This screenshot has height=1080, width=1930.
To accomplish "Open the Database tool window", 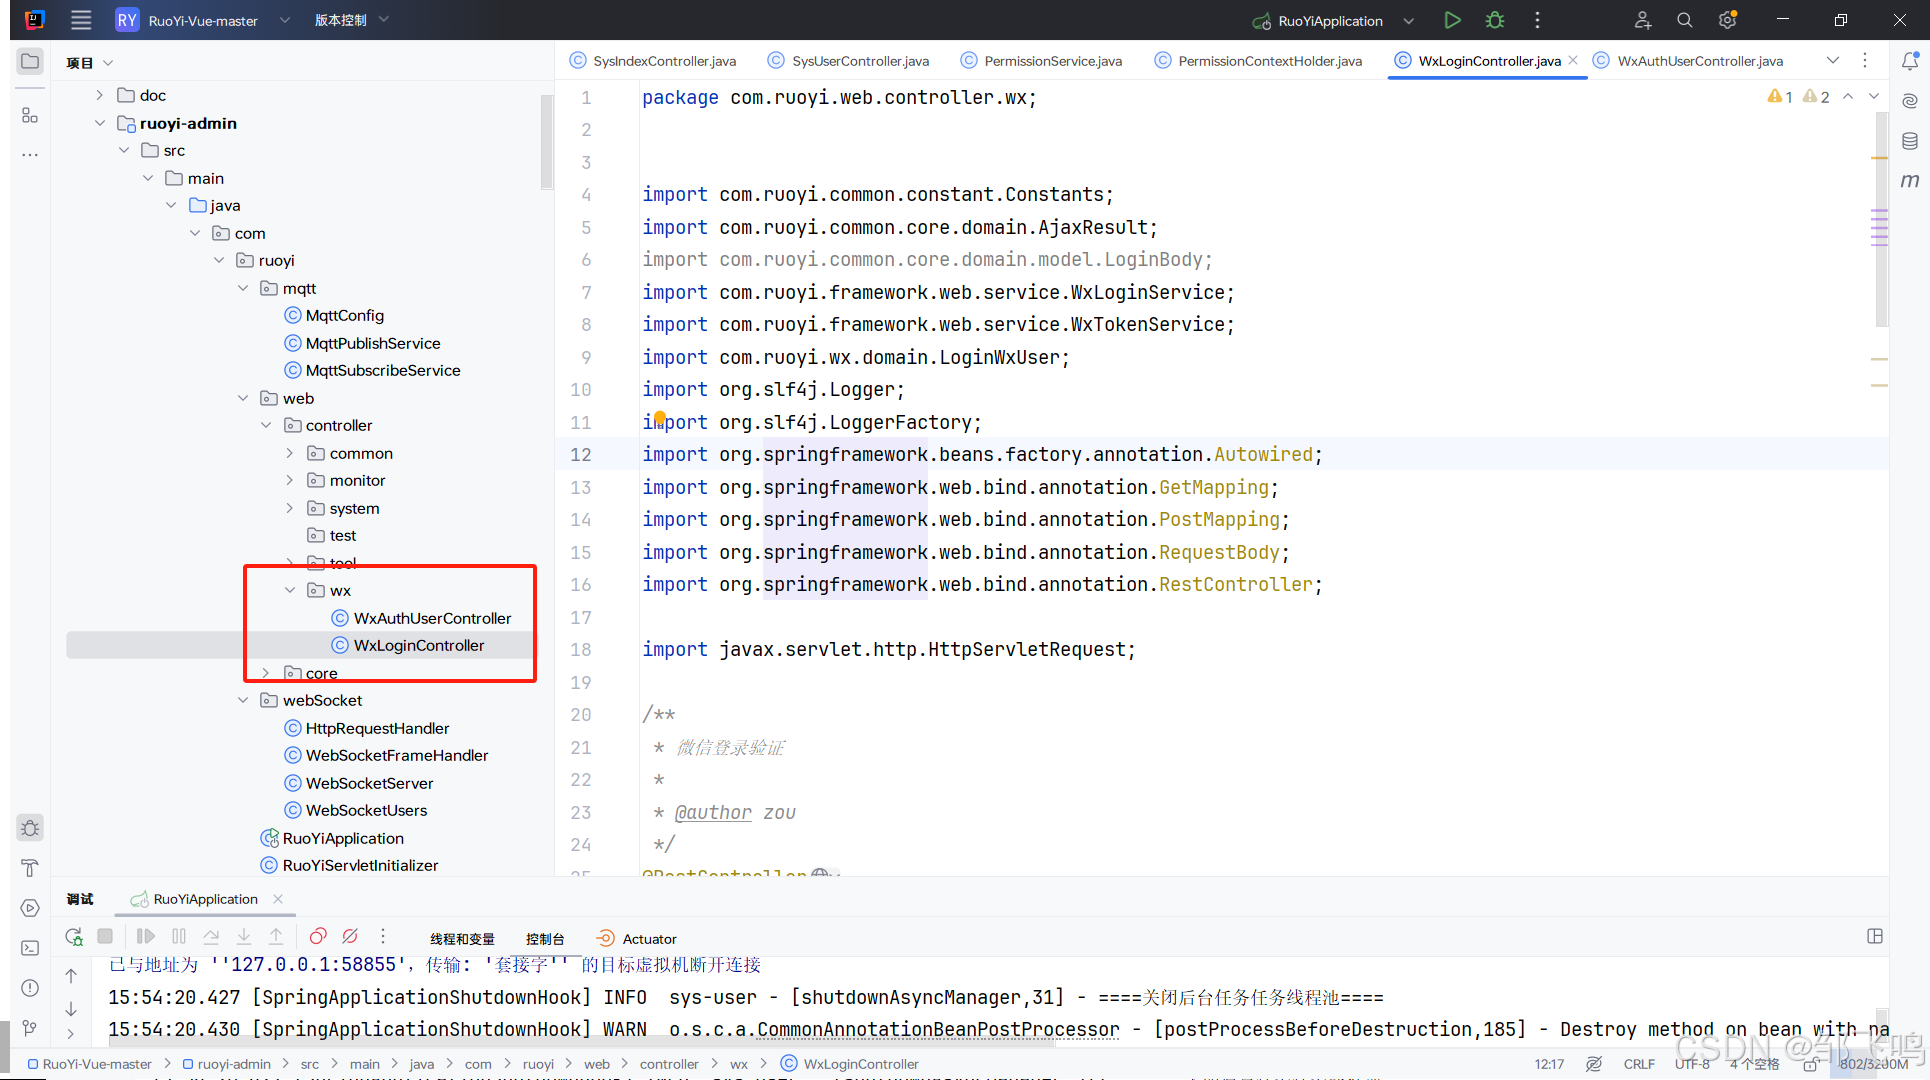I will (1909, 141).
